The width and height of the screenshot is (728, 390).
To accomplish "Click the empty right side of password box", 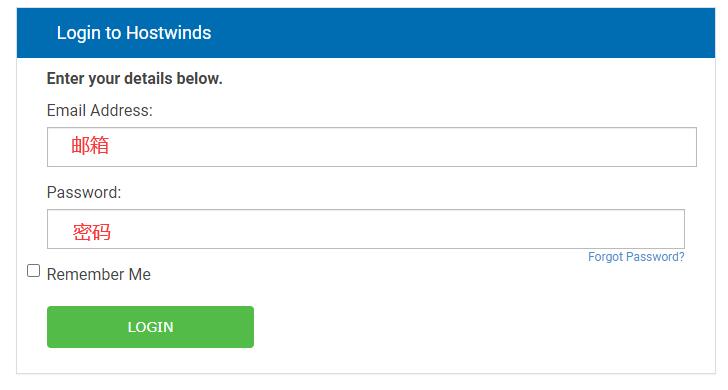I will tap(511, 229).
